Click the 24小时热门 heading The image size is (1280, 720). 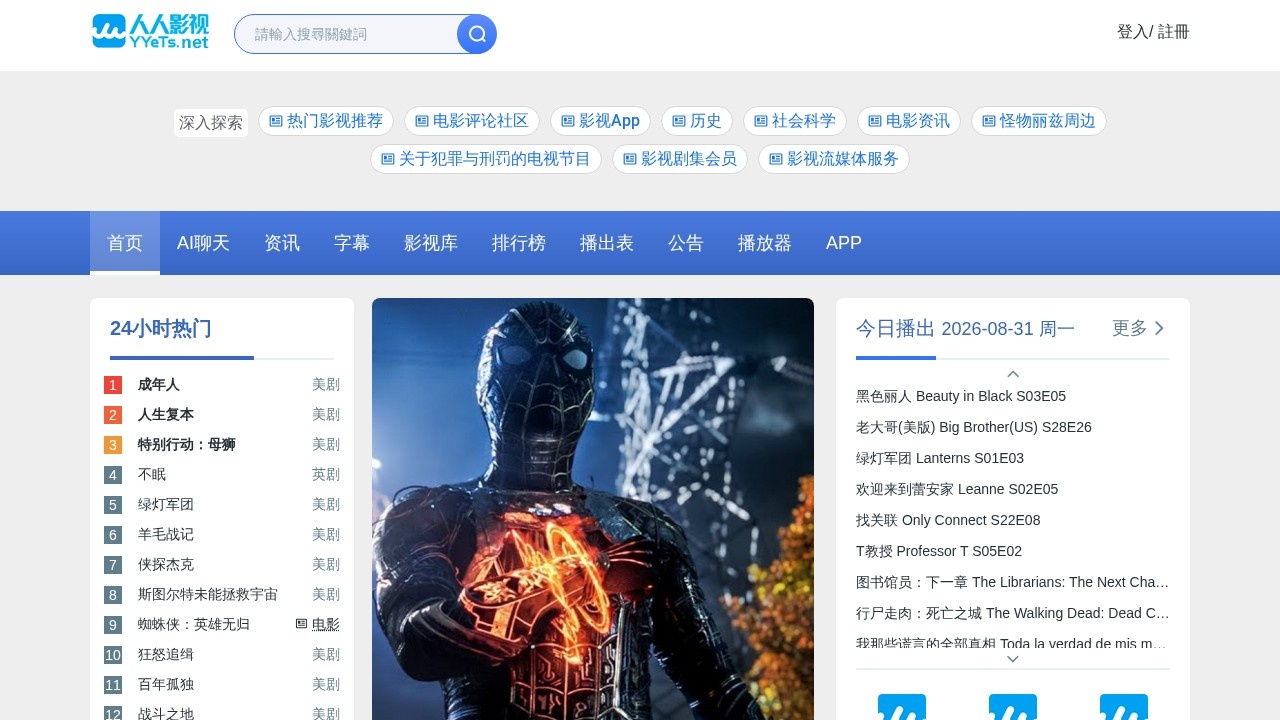[160, 328]
